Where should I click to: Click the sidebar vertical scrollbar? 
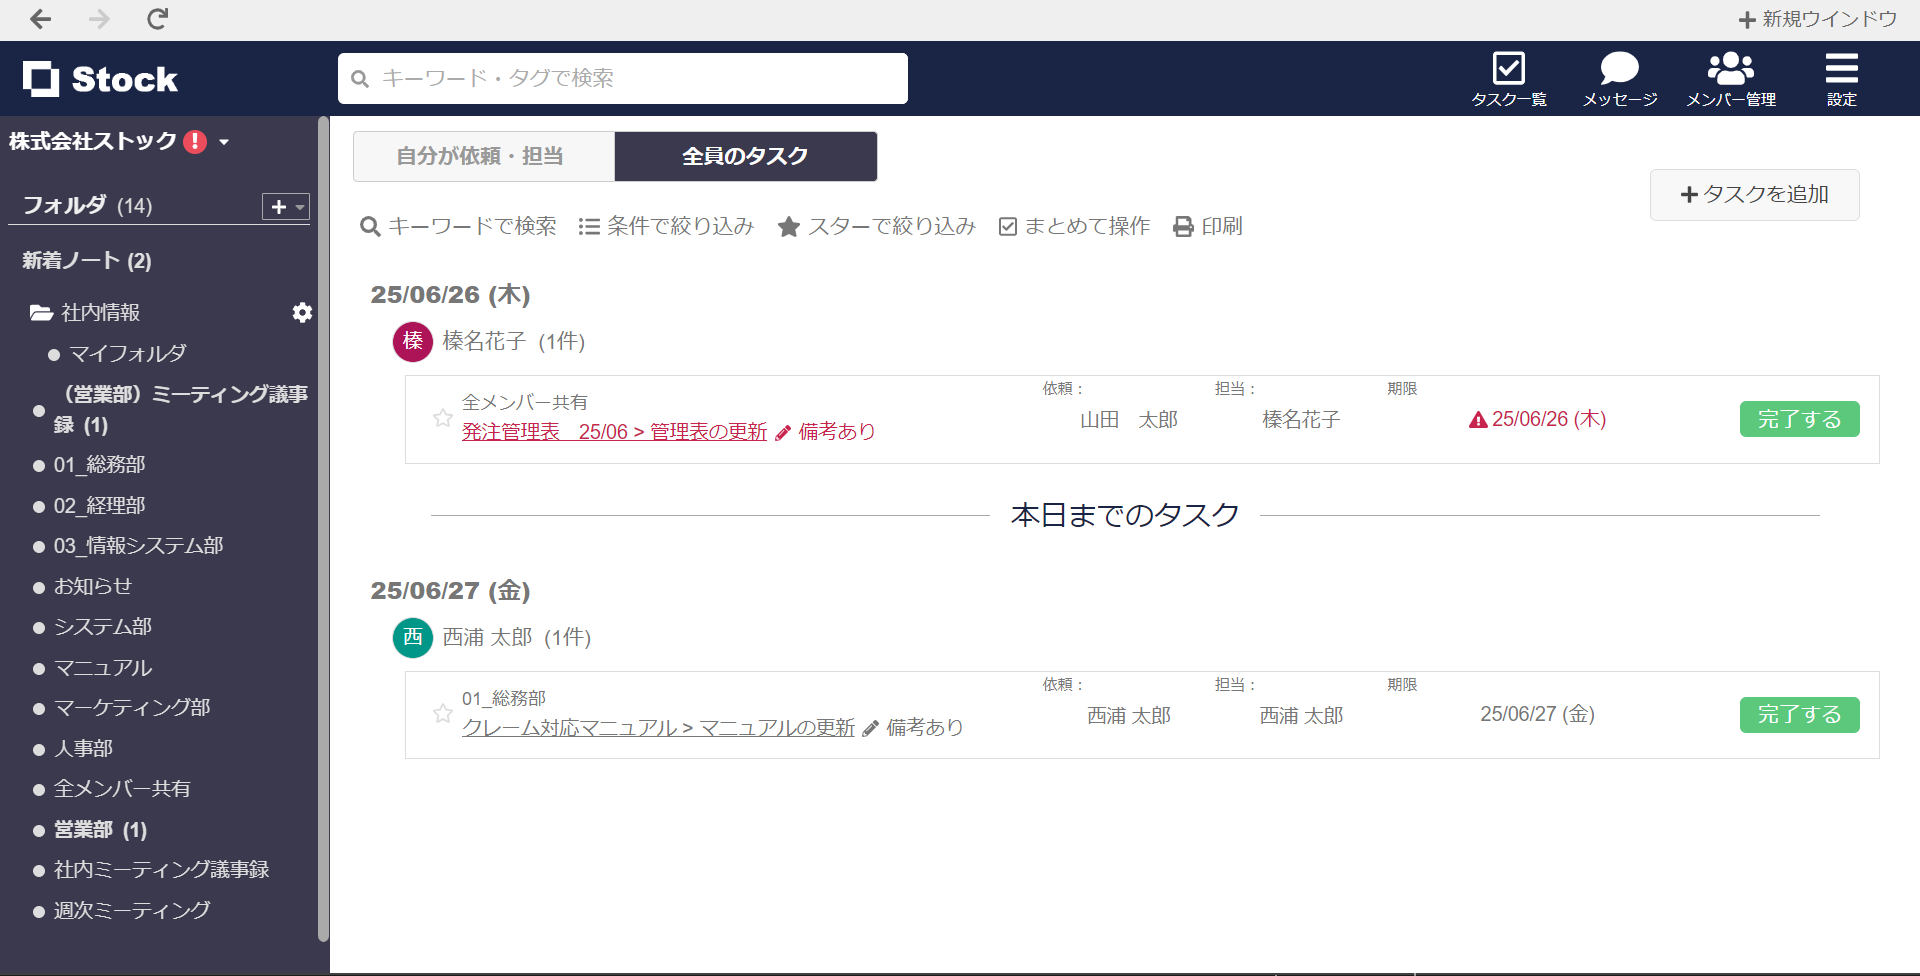pyautogui.click(x=323, y=528)
